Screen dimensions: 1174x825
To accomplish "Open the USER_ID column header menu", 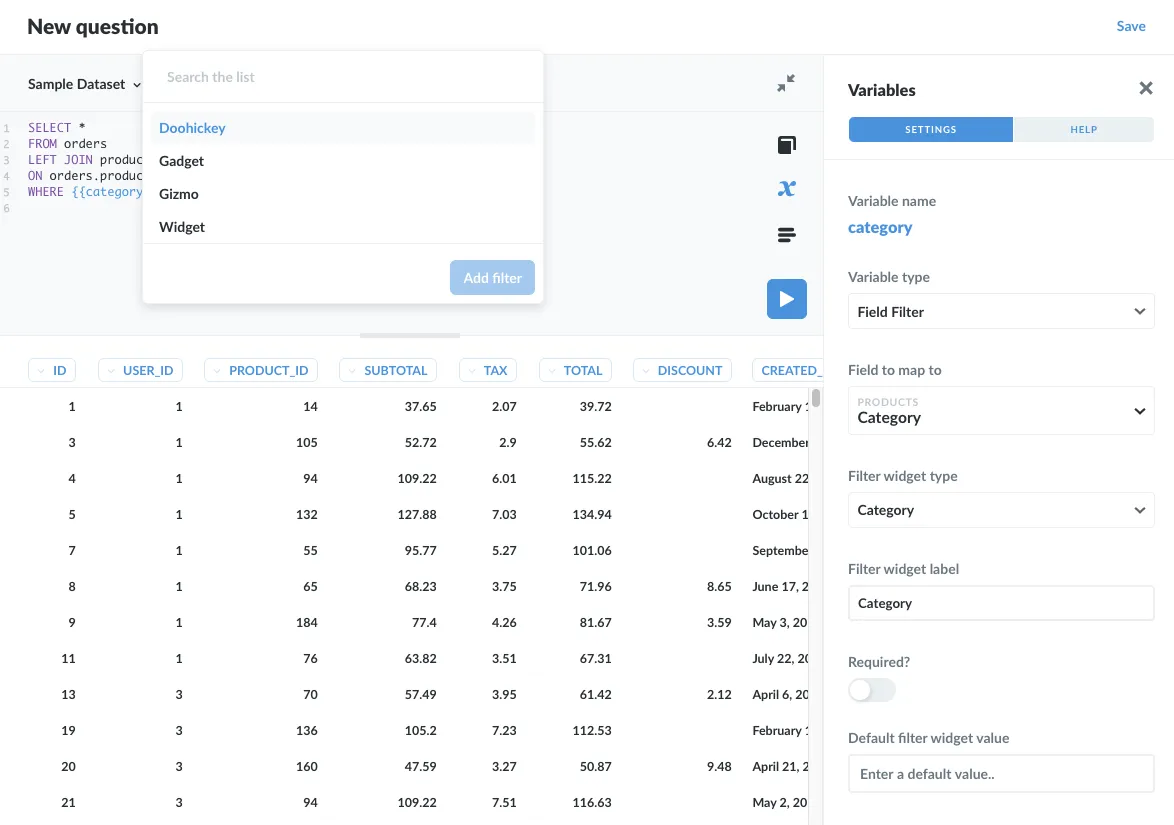I will point(141,371).
